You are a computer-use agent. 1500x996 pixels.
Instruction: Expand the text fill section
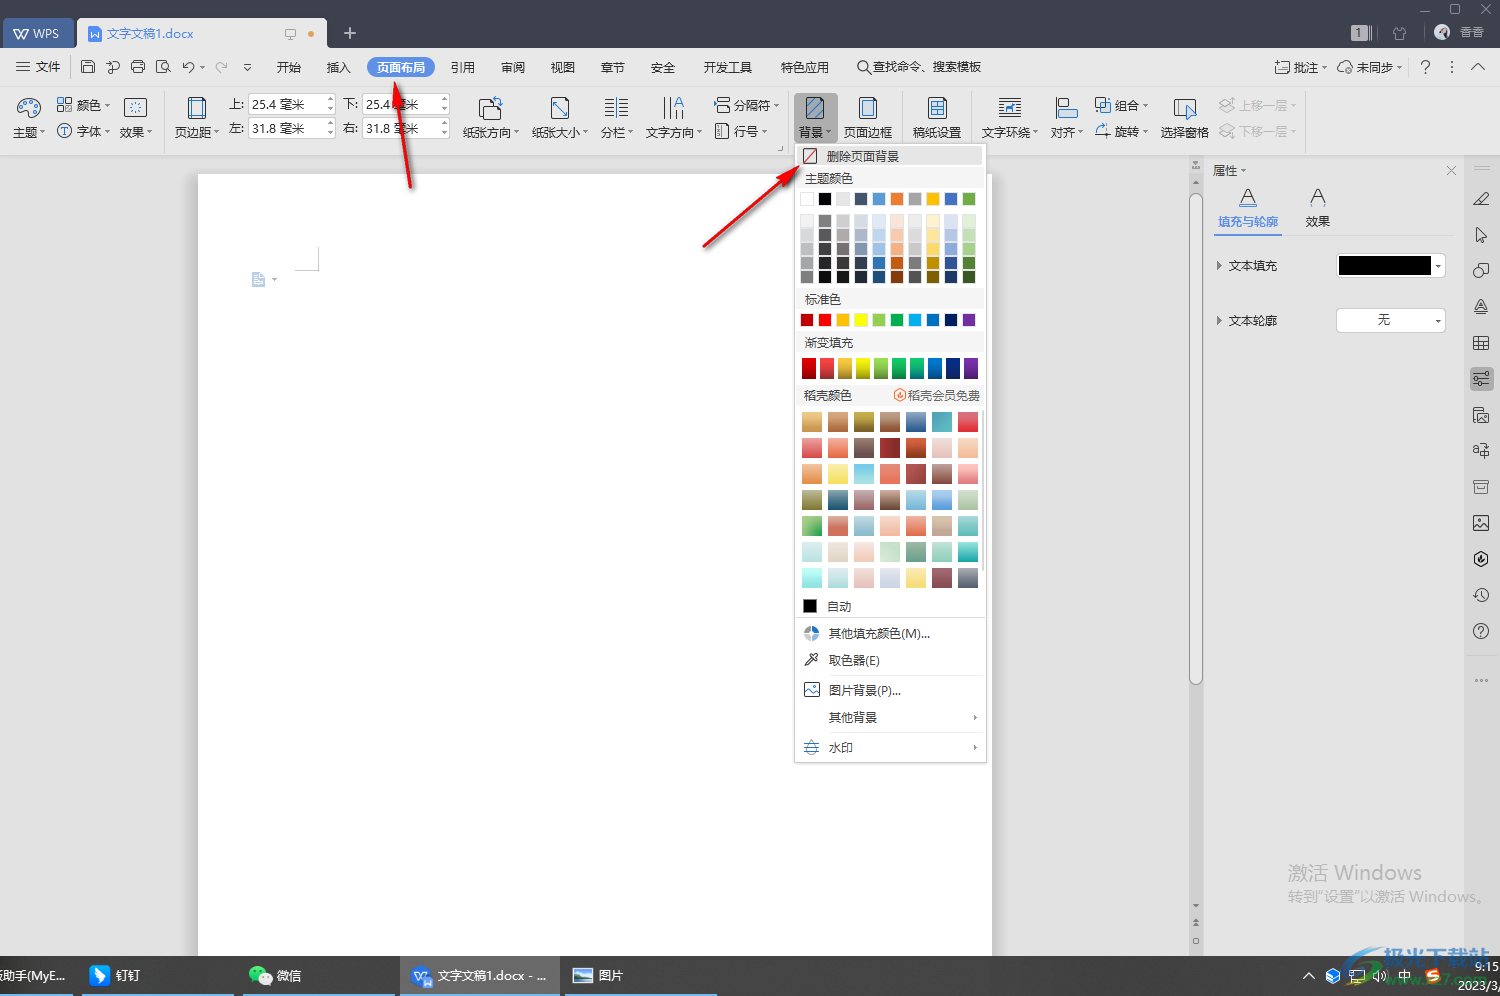[1219, 266]
